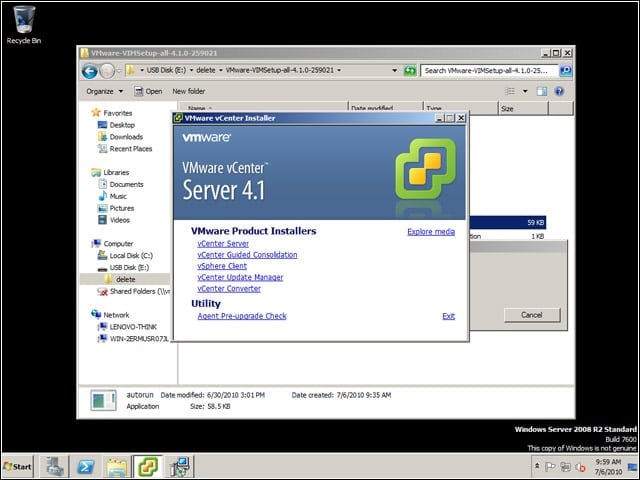
Task: Open the vCenter Server installer link
Action: coord(223,244)
